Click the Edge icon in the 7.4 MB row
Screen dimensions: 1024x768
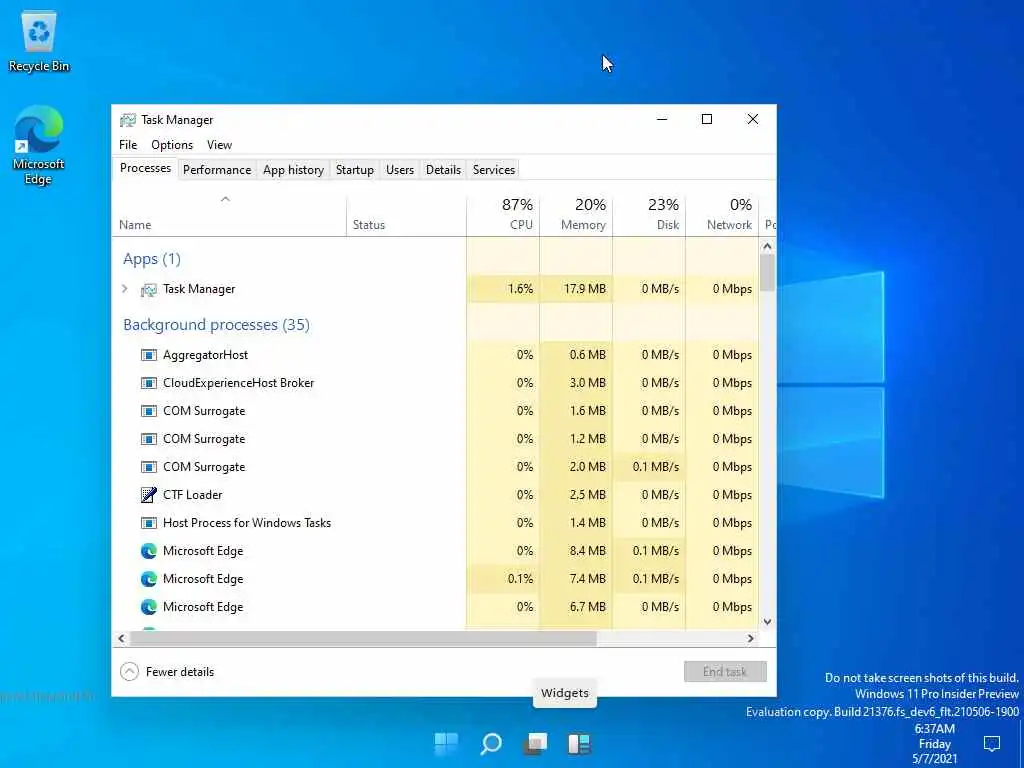pos(149,579)
